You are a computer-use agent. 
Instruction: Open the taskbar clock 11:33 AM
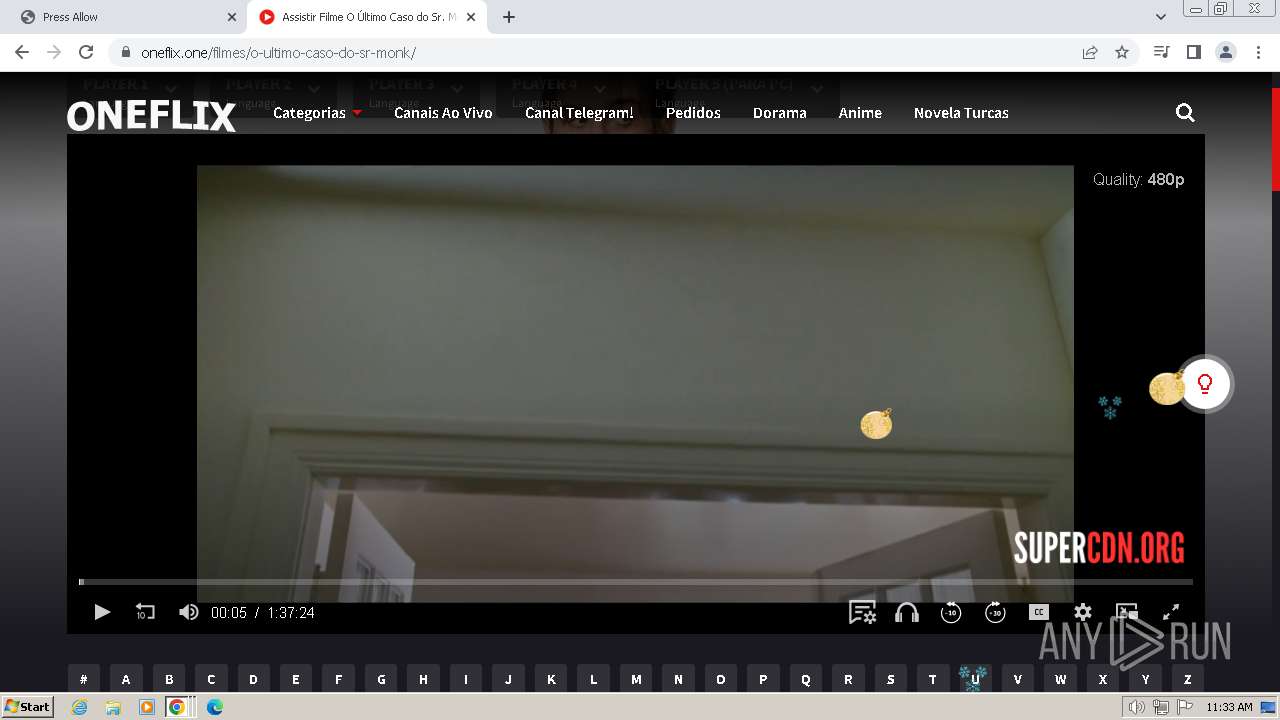(x=1229, y=707)
